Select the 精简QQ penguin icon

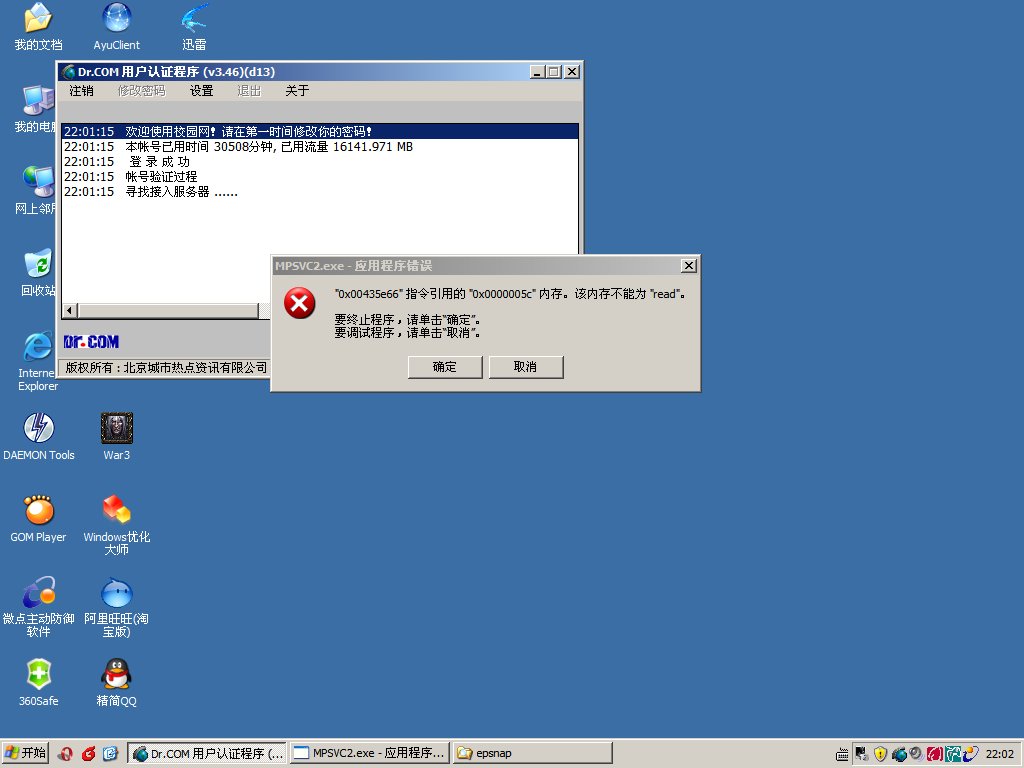117,682
